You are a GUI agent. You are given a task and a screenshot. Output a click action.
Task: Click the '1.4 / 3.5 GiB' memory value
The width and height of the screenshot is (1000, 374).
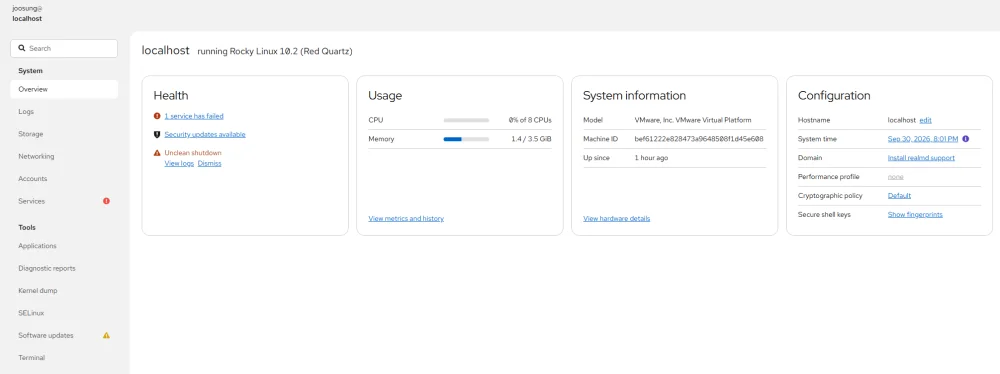(531, 139)
